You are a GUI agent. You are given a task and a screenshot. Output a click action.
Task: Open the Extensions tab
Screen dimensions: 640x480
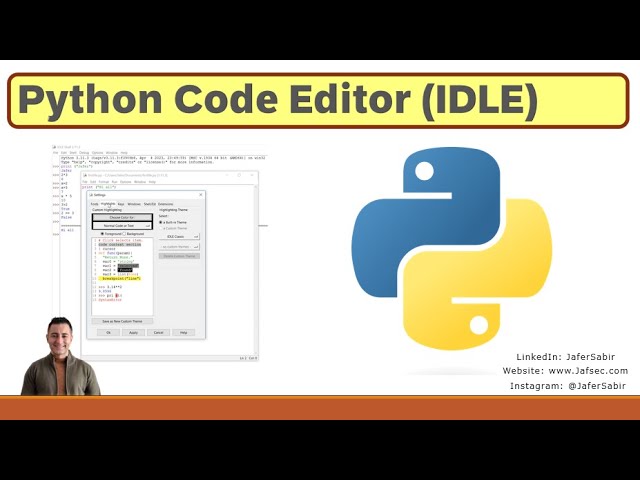click(x=165, y=203)
